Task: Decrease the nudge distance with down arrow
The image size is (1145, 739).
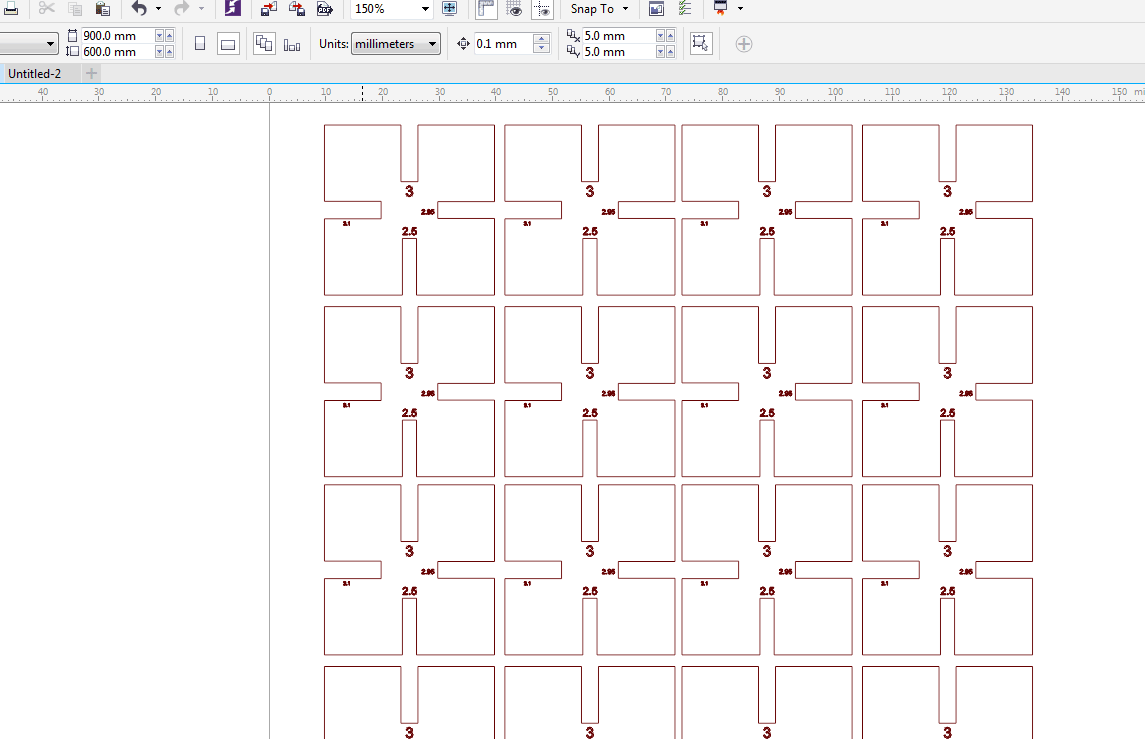Action: coord(541,48)
